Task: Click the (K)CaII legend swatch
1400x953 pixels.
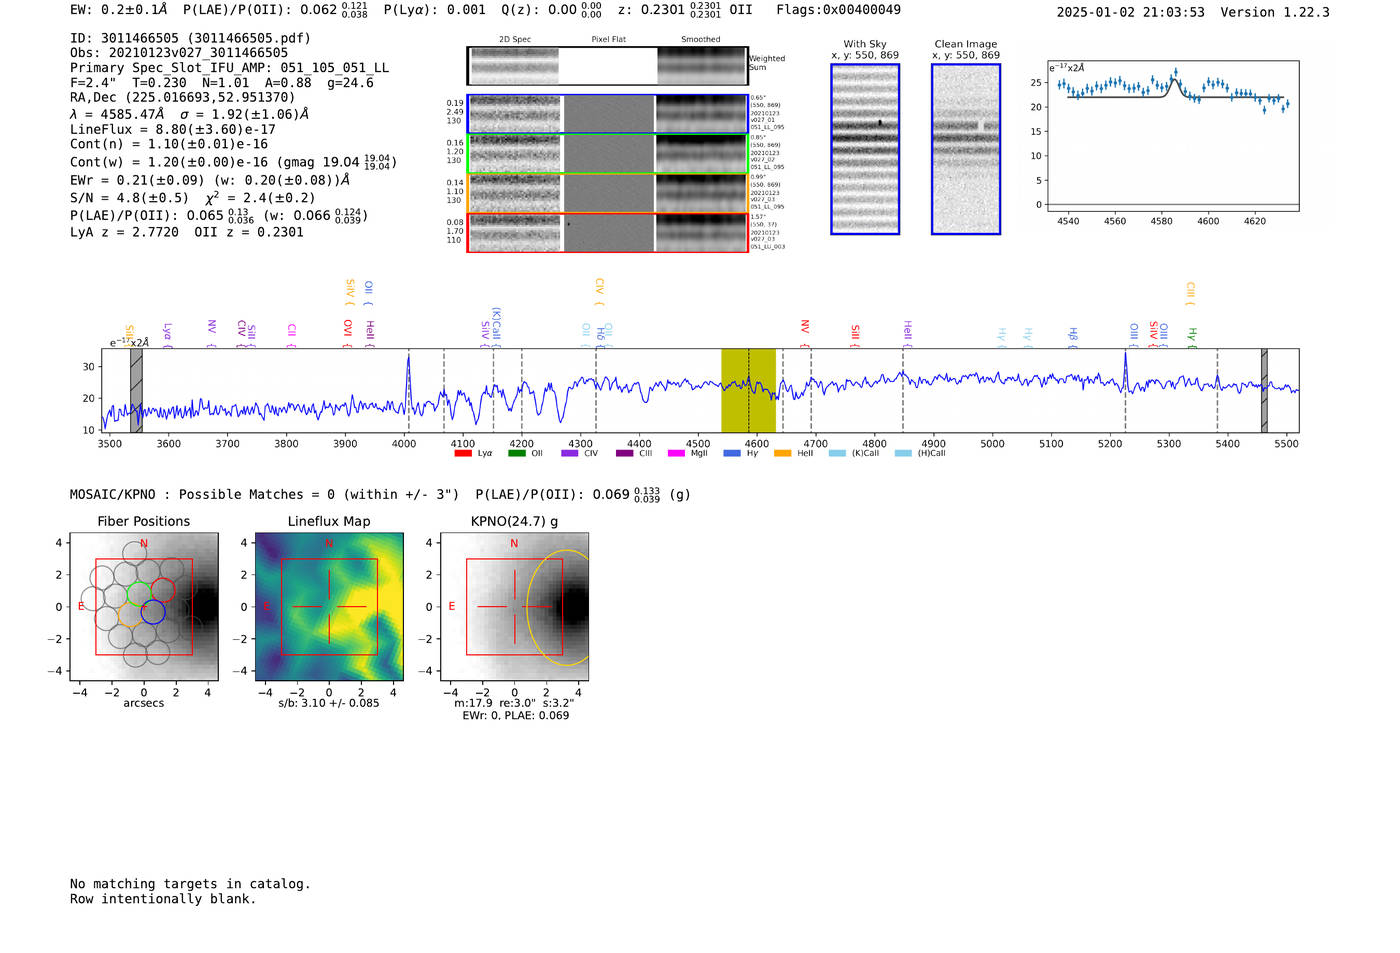Action: [x=837, y=454]
